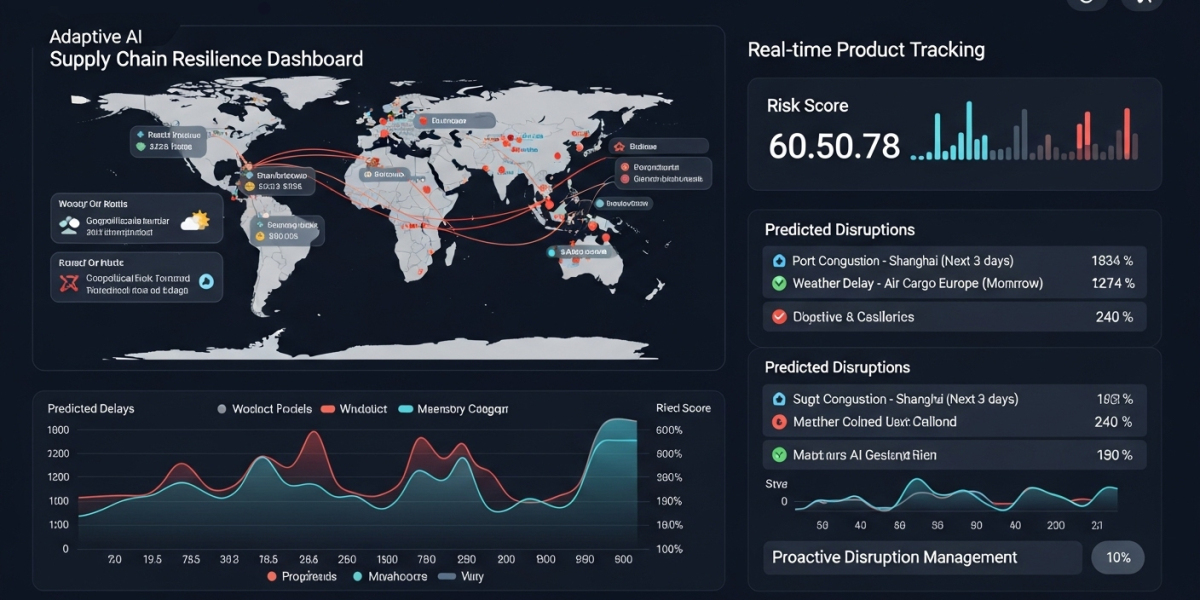
Task: Click the red crossed geopolitical risk icon
Action: click(69, 285)
